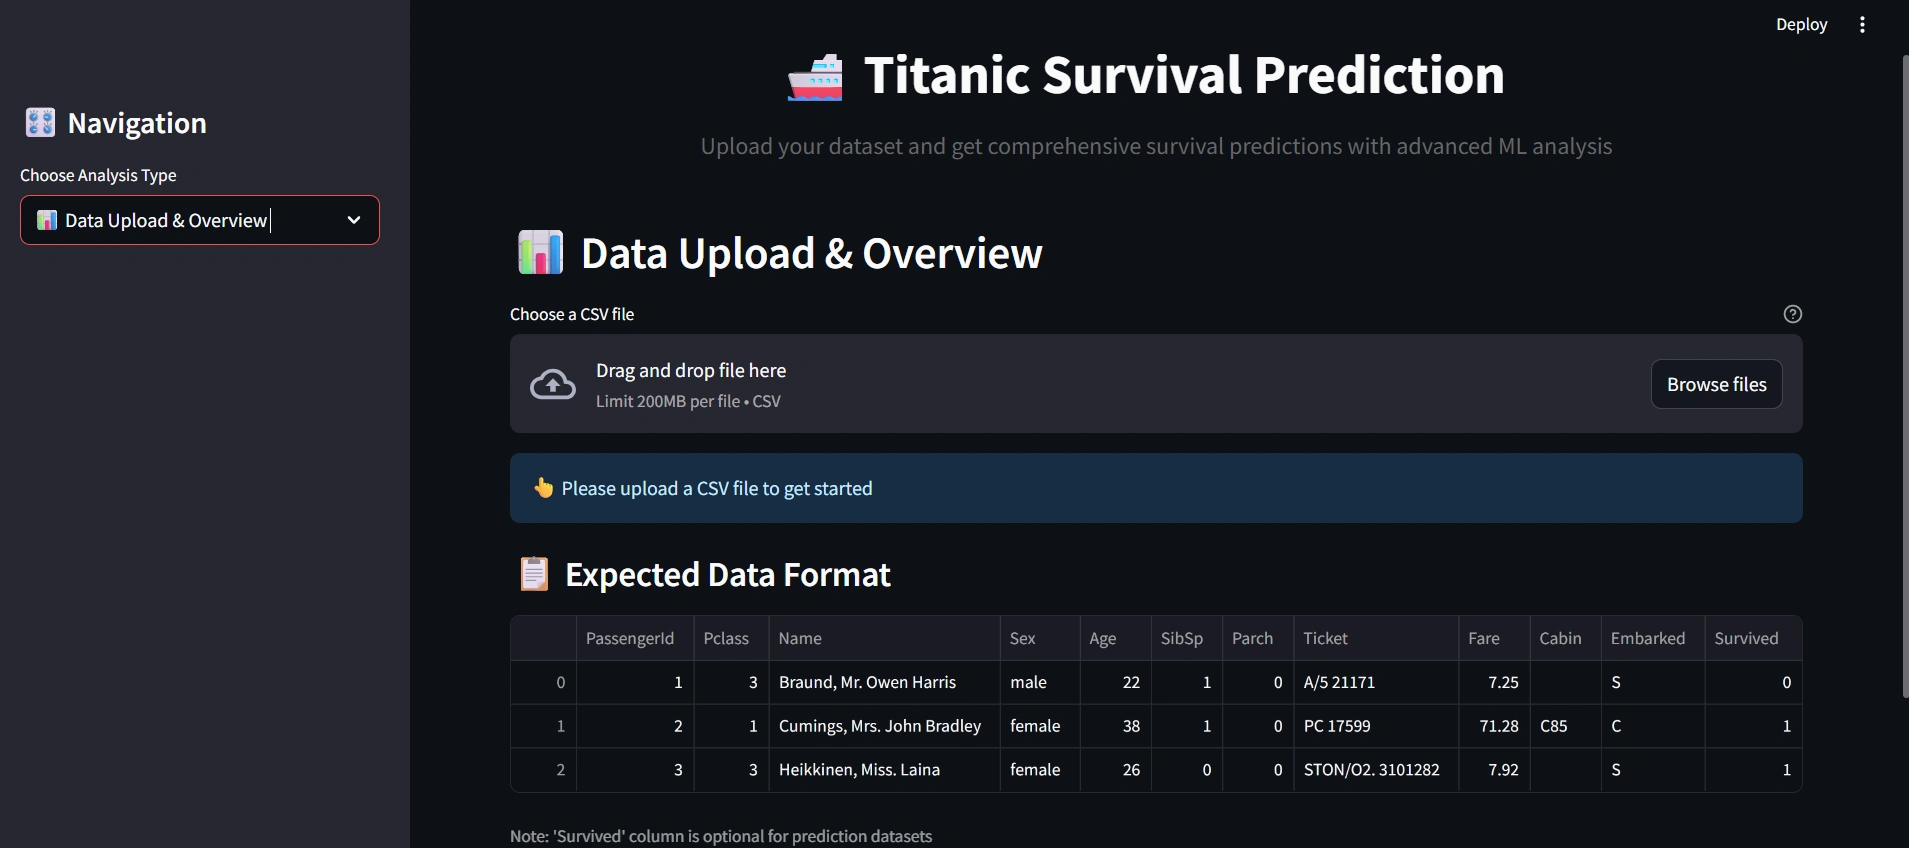This screenshot has width=1909, height=848.
Task: Click the Fare column header
Action: pyautogui.click(x=1484, y=638)
